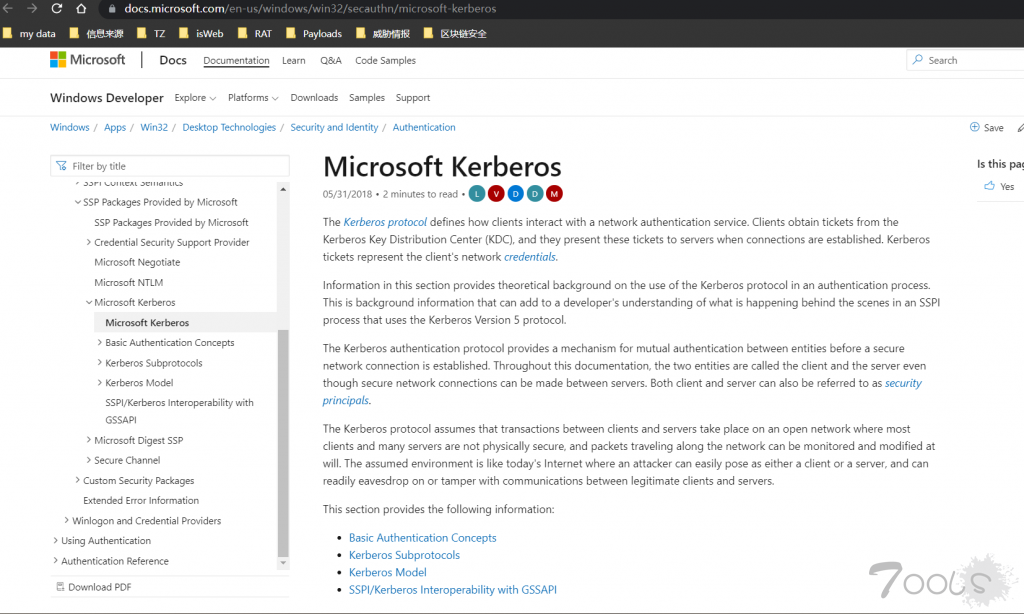Select Microsoft Negotiate in sidebar tree
The height and width of the screenshot is (614, 1024).
(x=137, y=262)
